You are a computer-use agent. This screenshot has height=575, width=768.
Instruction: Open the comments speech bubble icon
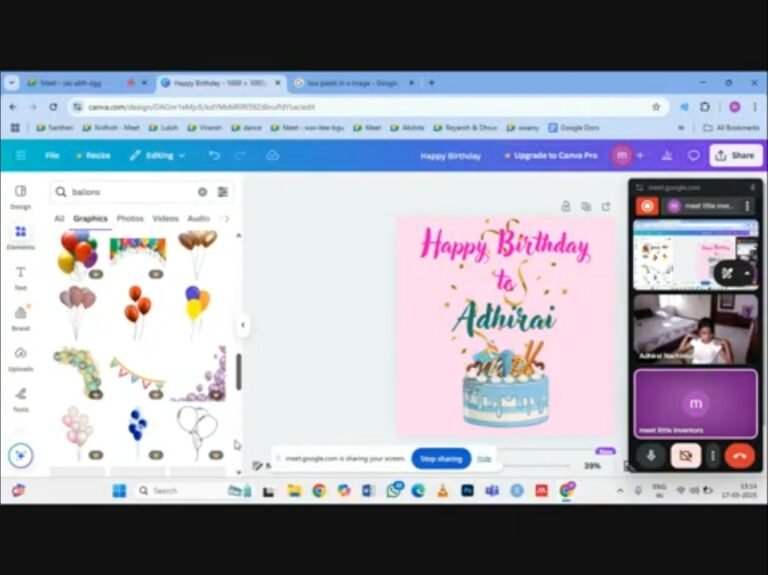[x=693, y=155]
